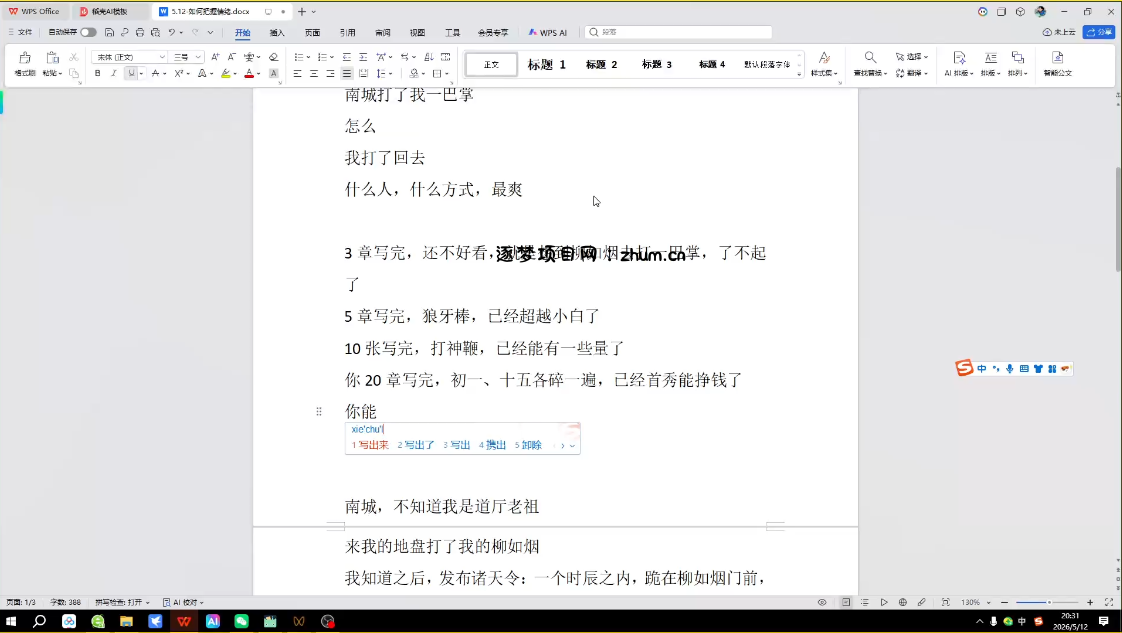
Task: Apply the Heading 1 (标题 1) style
Action: click(547, 64)
